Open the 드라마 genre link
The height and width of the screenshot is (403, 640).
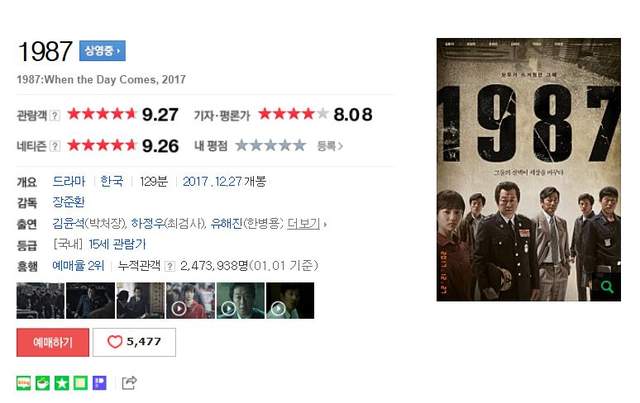tap(69, 181)
